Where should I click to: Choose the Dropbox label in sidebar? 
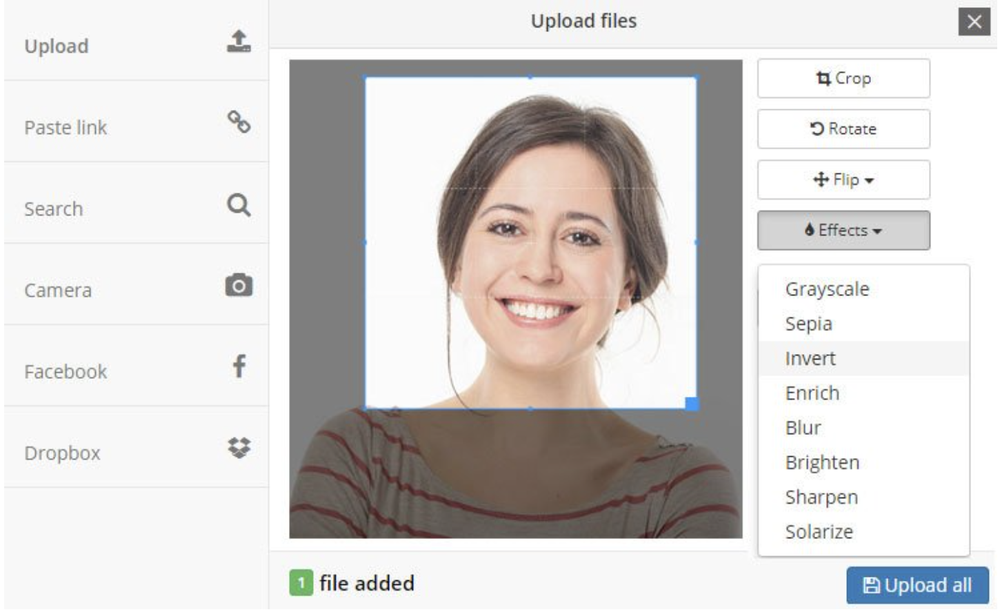[x=62, y=454]
